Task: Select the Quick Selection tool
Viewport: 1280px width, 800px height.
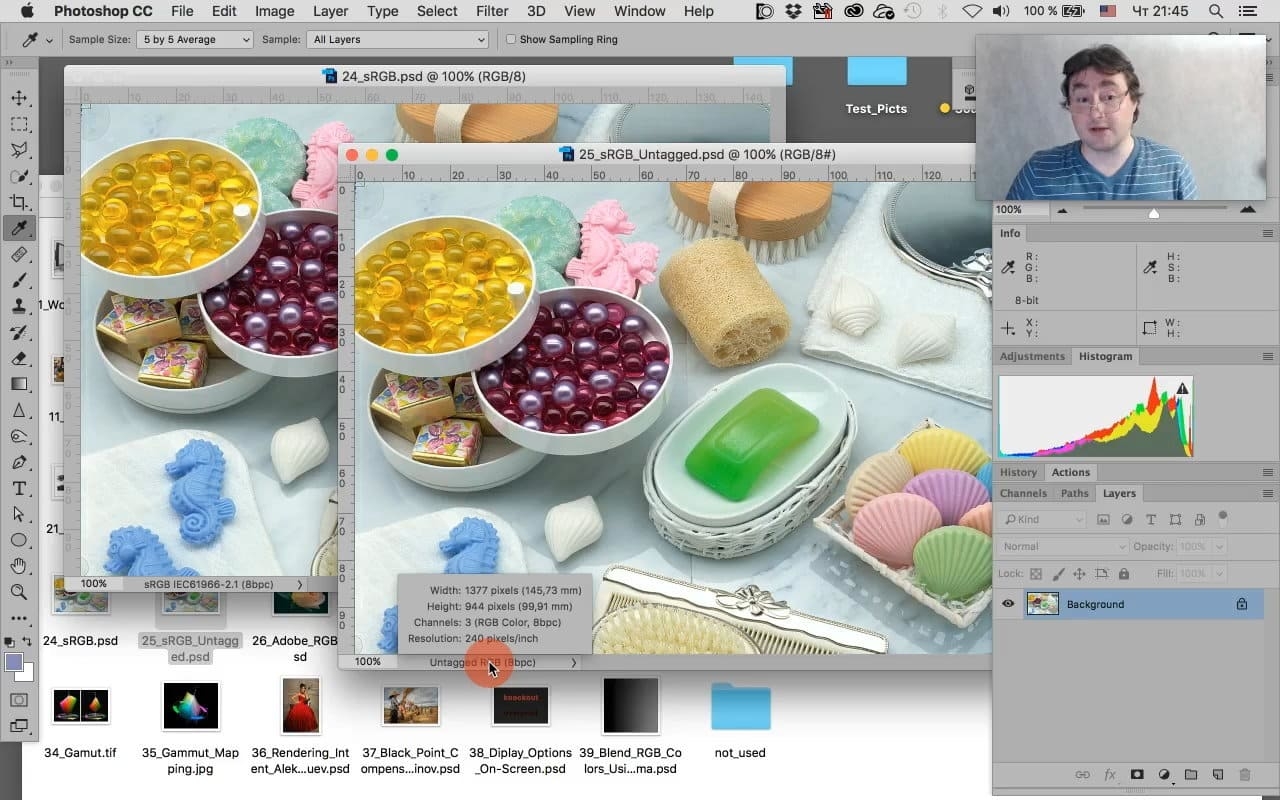Action: point(19,176)
